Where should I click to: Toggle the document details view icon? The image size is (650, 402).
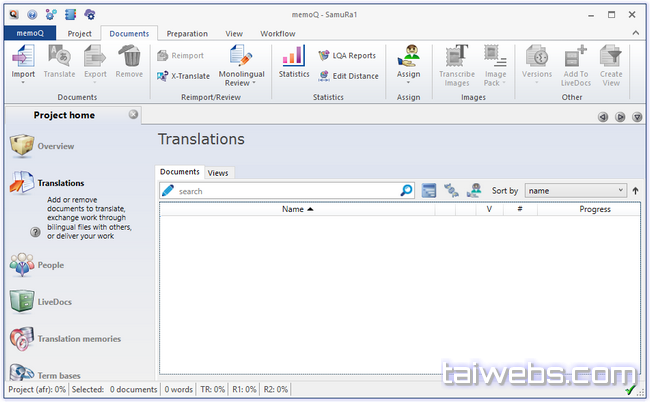pos(429,190)
